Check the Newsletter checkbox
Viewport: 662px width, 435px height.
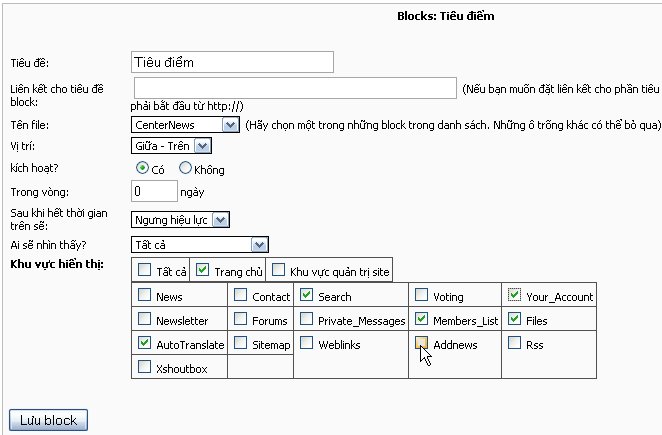click(x=144, y=318)
